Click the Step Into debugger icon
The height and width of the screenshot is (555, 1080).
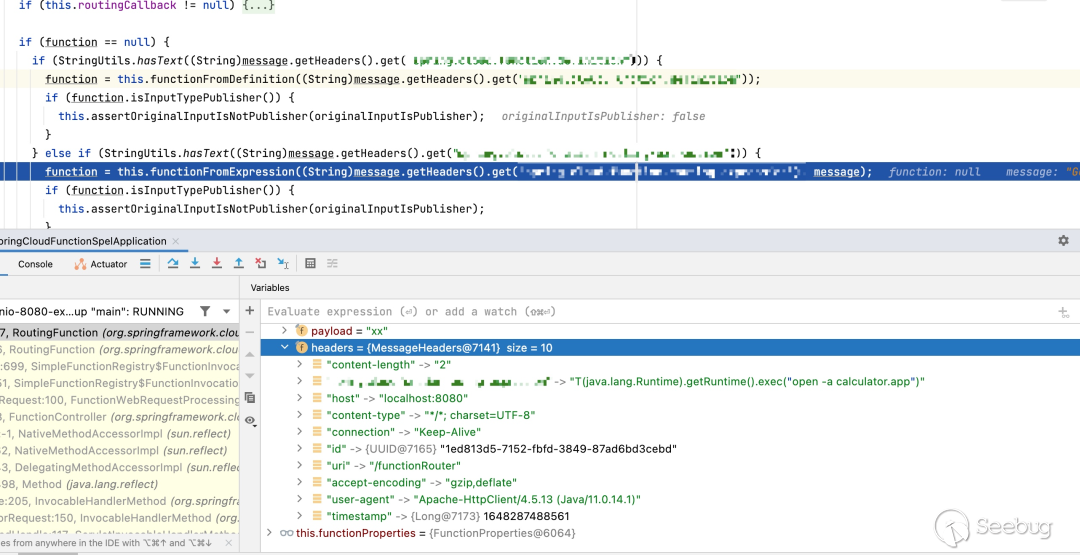click(x=195, y=264)
